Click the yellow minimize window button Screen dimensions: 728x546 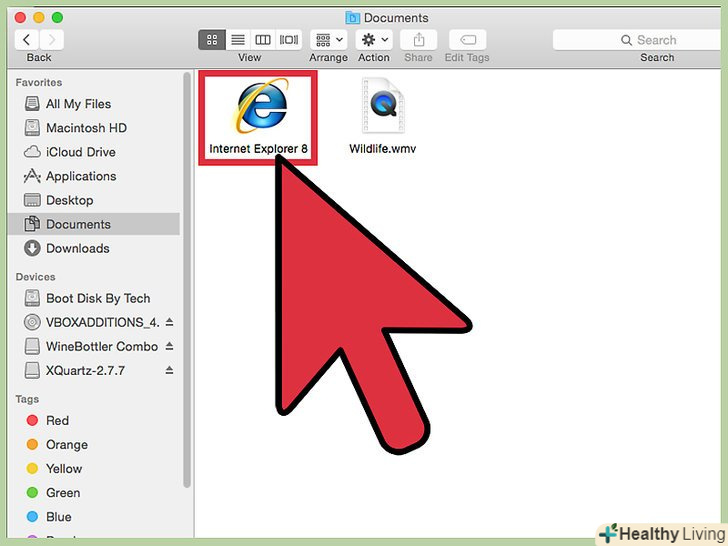click(39, 18)
